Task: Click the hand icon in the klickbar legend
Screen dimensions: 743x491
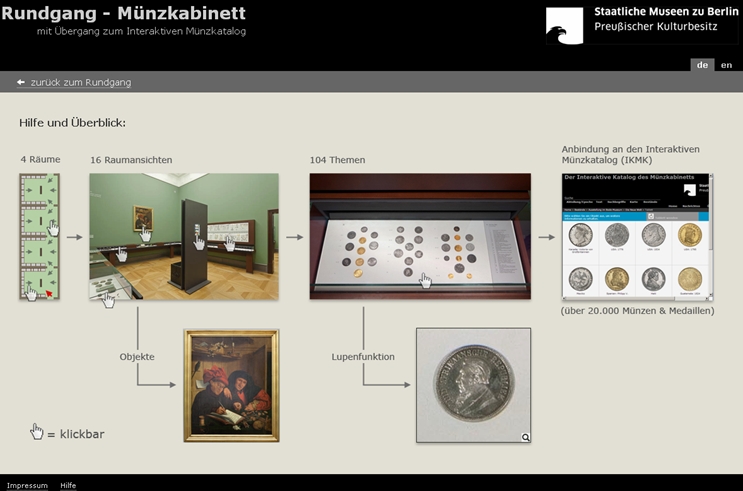Action: coord(37,432)
